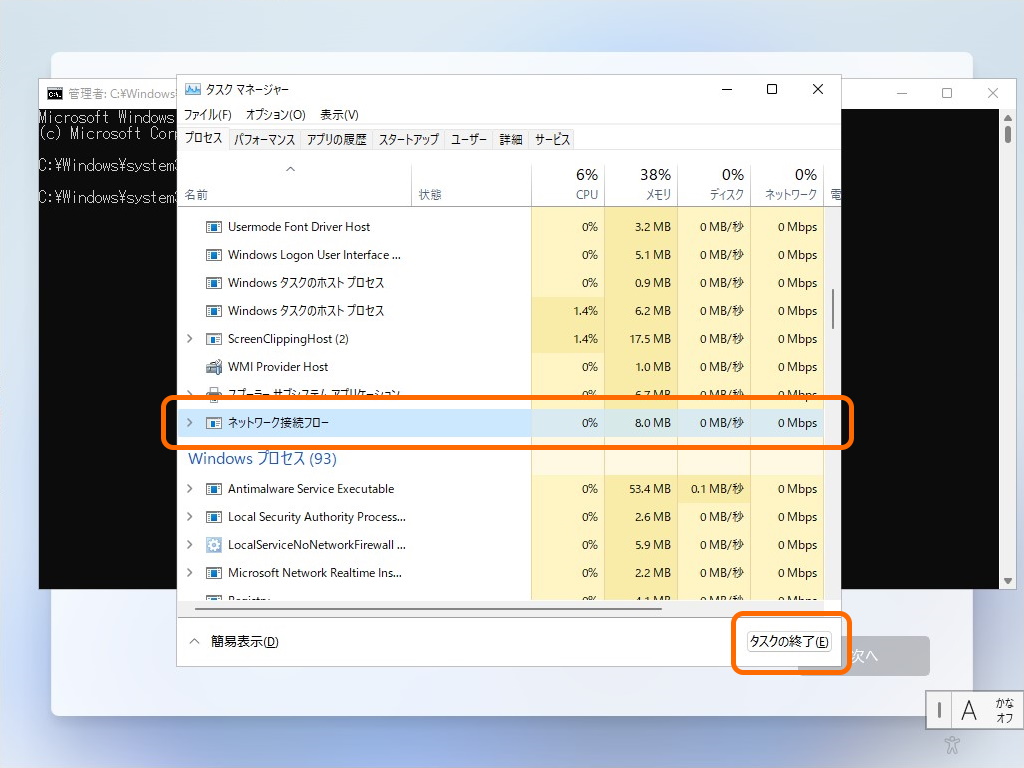Image resolution: width=1024 pixels, height=768 pixels.
Task: Select the Windows タスクのホスト プロセス row at 6.2 MB
Action: [501, 311]
